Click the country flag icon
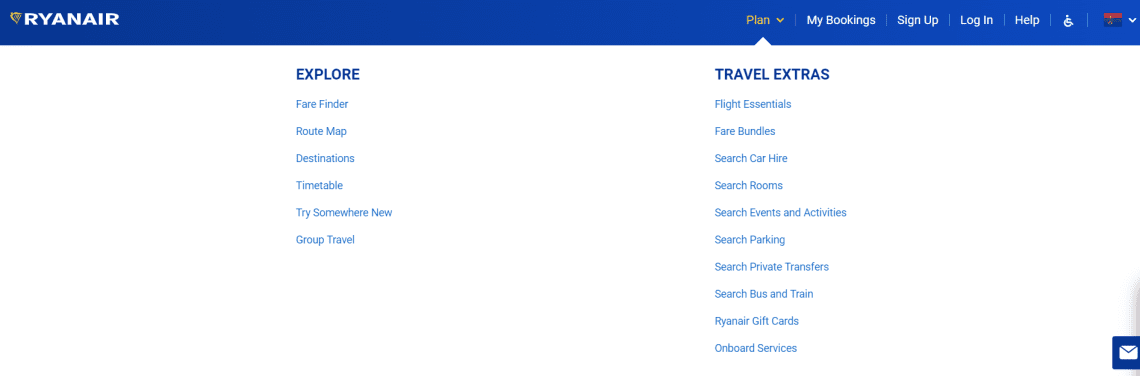Viewport: 1140px width, 376px height. point(1112,20)
